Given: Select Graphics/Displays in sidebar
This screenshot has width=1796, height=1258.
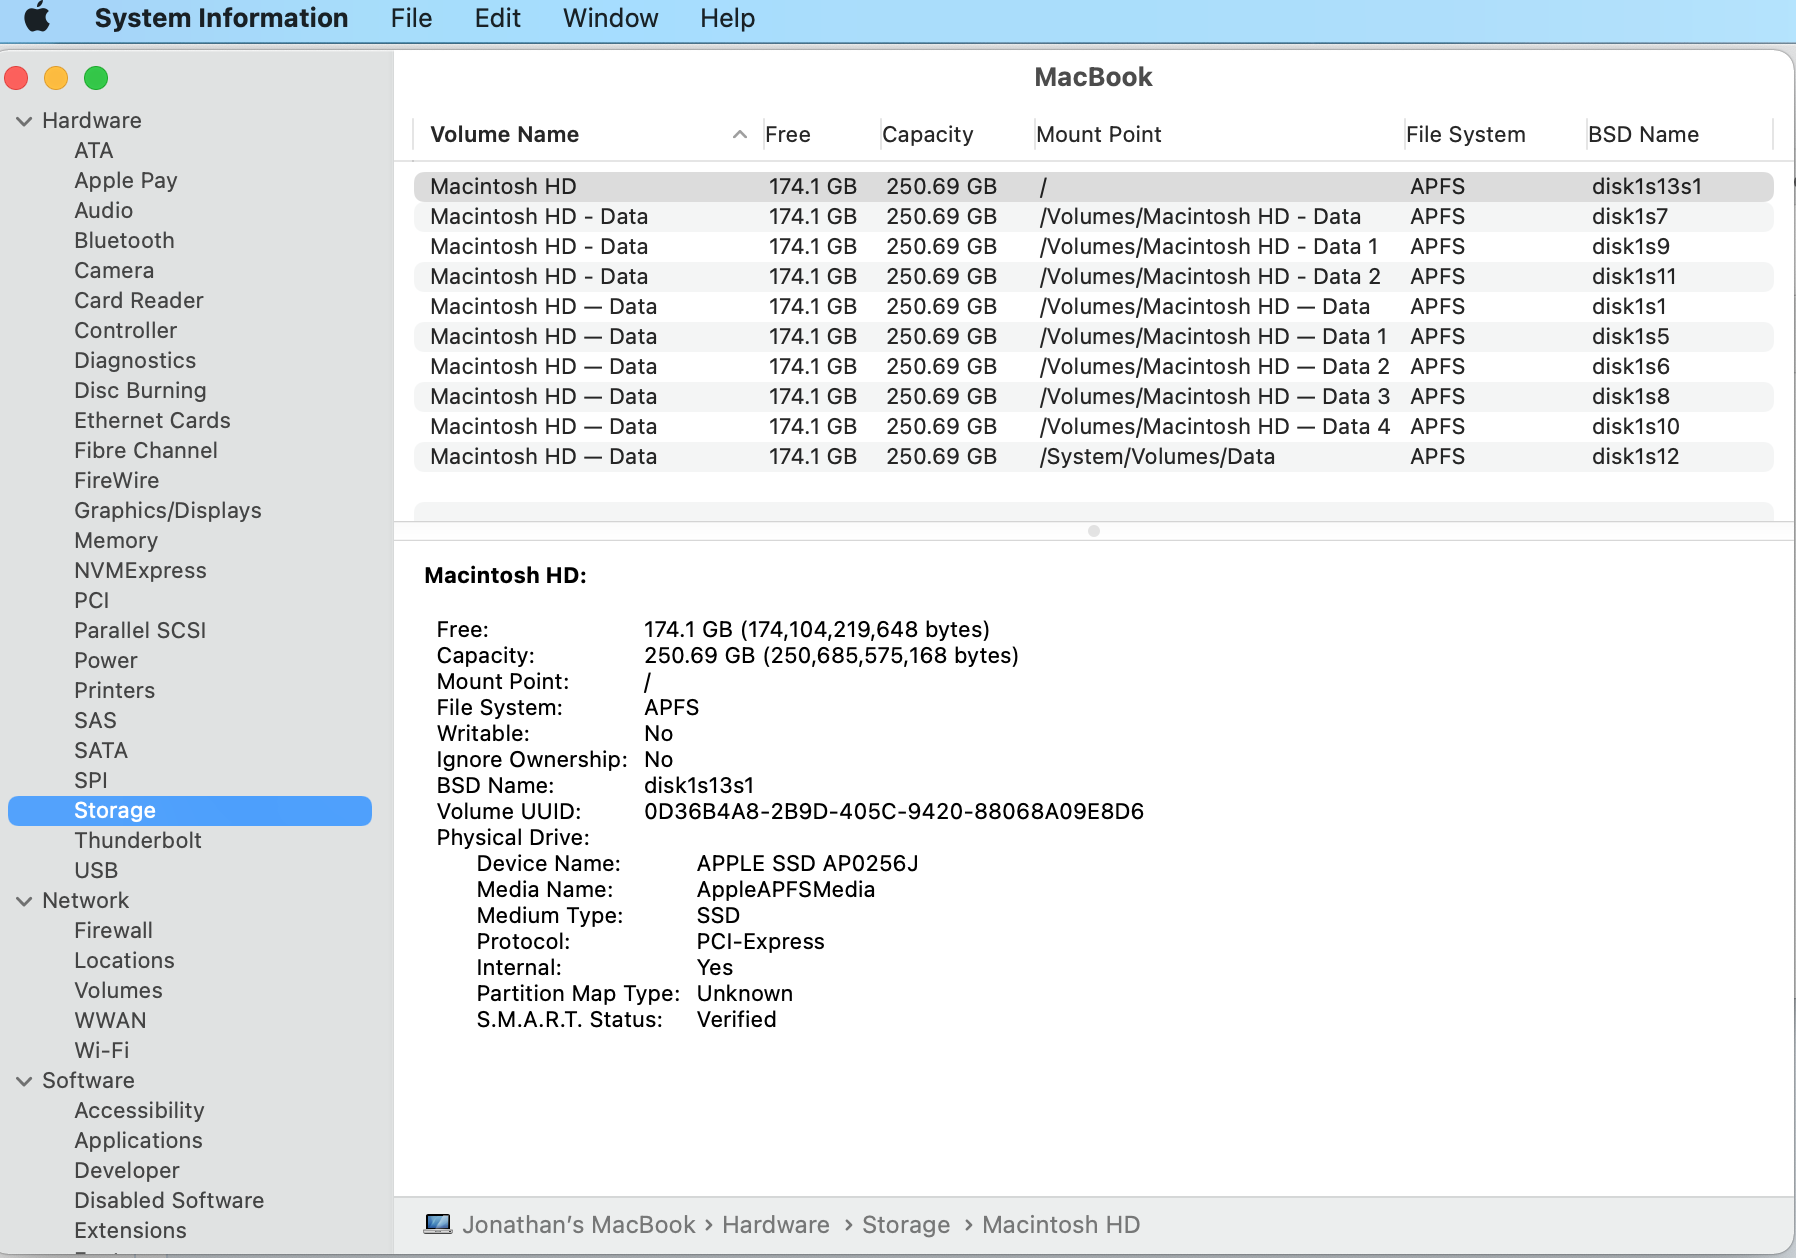Looking at the screenshot, I should 168,510.
